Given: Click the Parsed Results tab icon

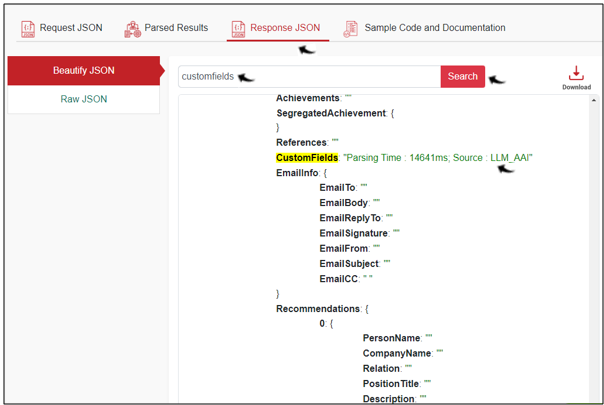Looking at the screenshot, I should tap(132, 28).
